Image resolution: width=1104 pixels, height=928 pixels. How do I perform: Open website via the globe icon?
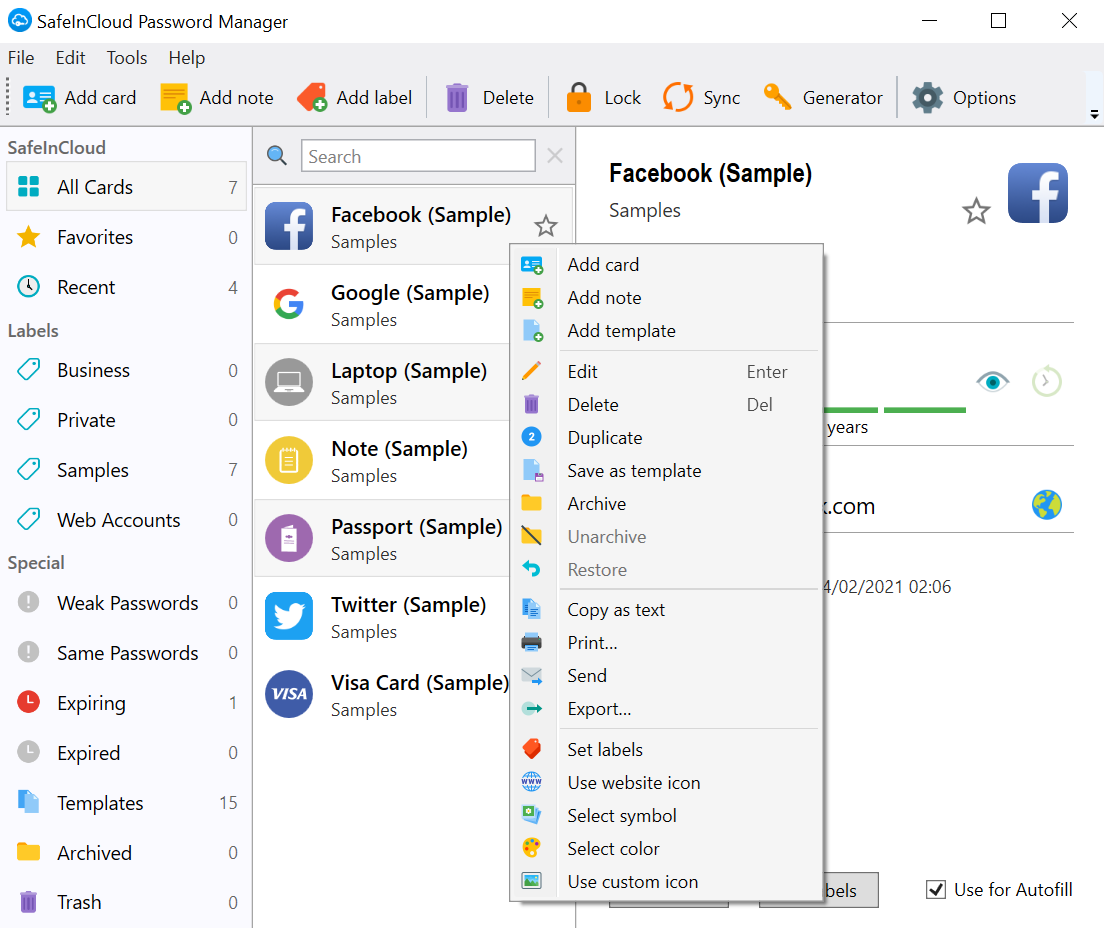tap(1047, 505)
